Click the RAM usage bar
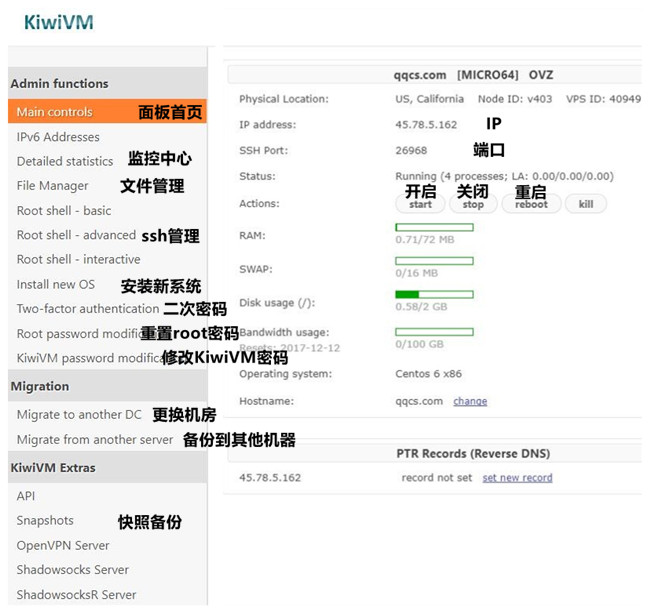 click(x=434, y=227)
